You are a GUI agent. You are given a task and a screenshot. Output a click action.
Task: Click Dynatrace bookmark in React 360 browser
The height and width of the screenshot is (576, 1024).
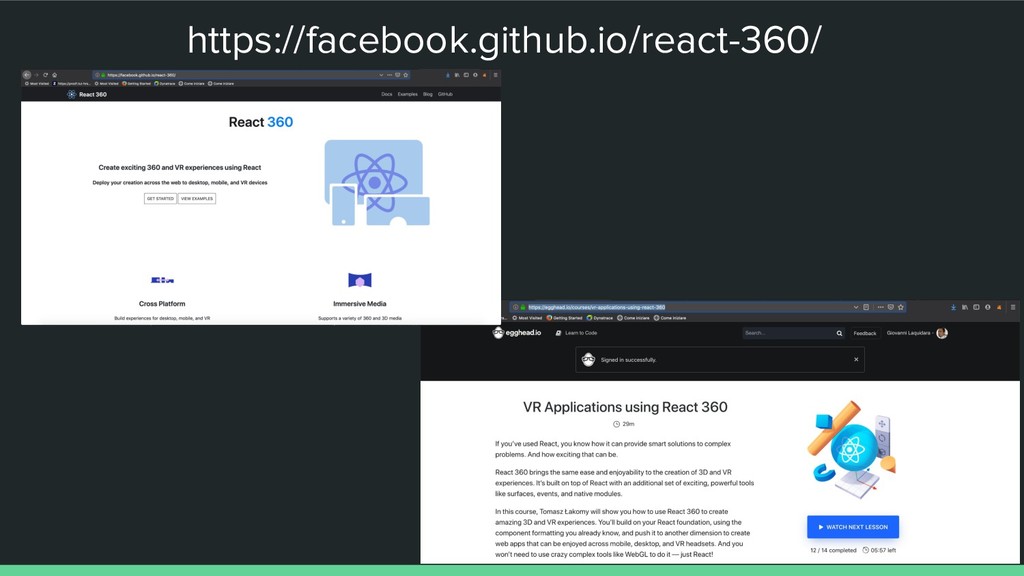(x=165, y=84)
